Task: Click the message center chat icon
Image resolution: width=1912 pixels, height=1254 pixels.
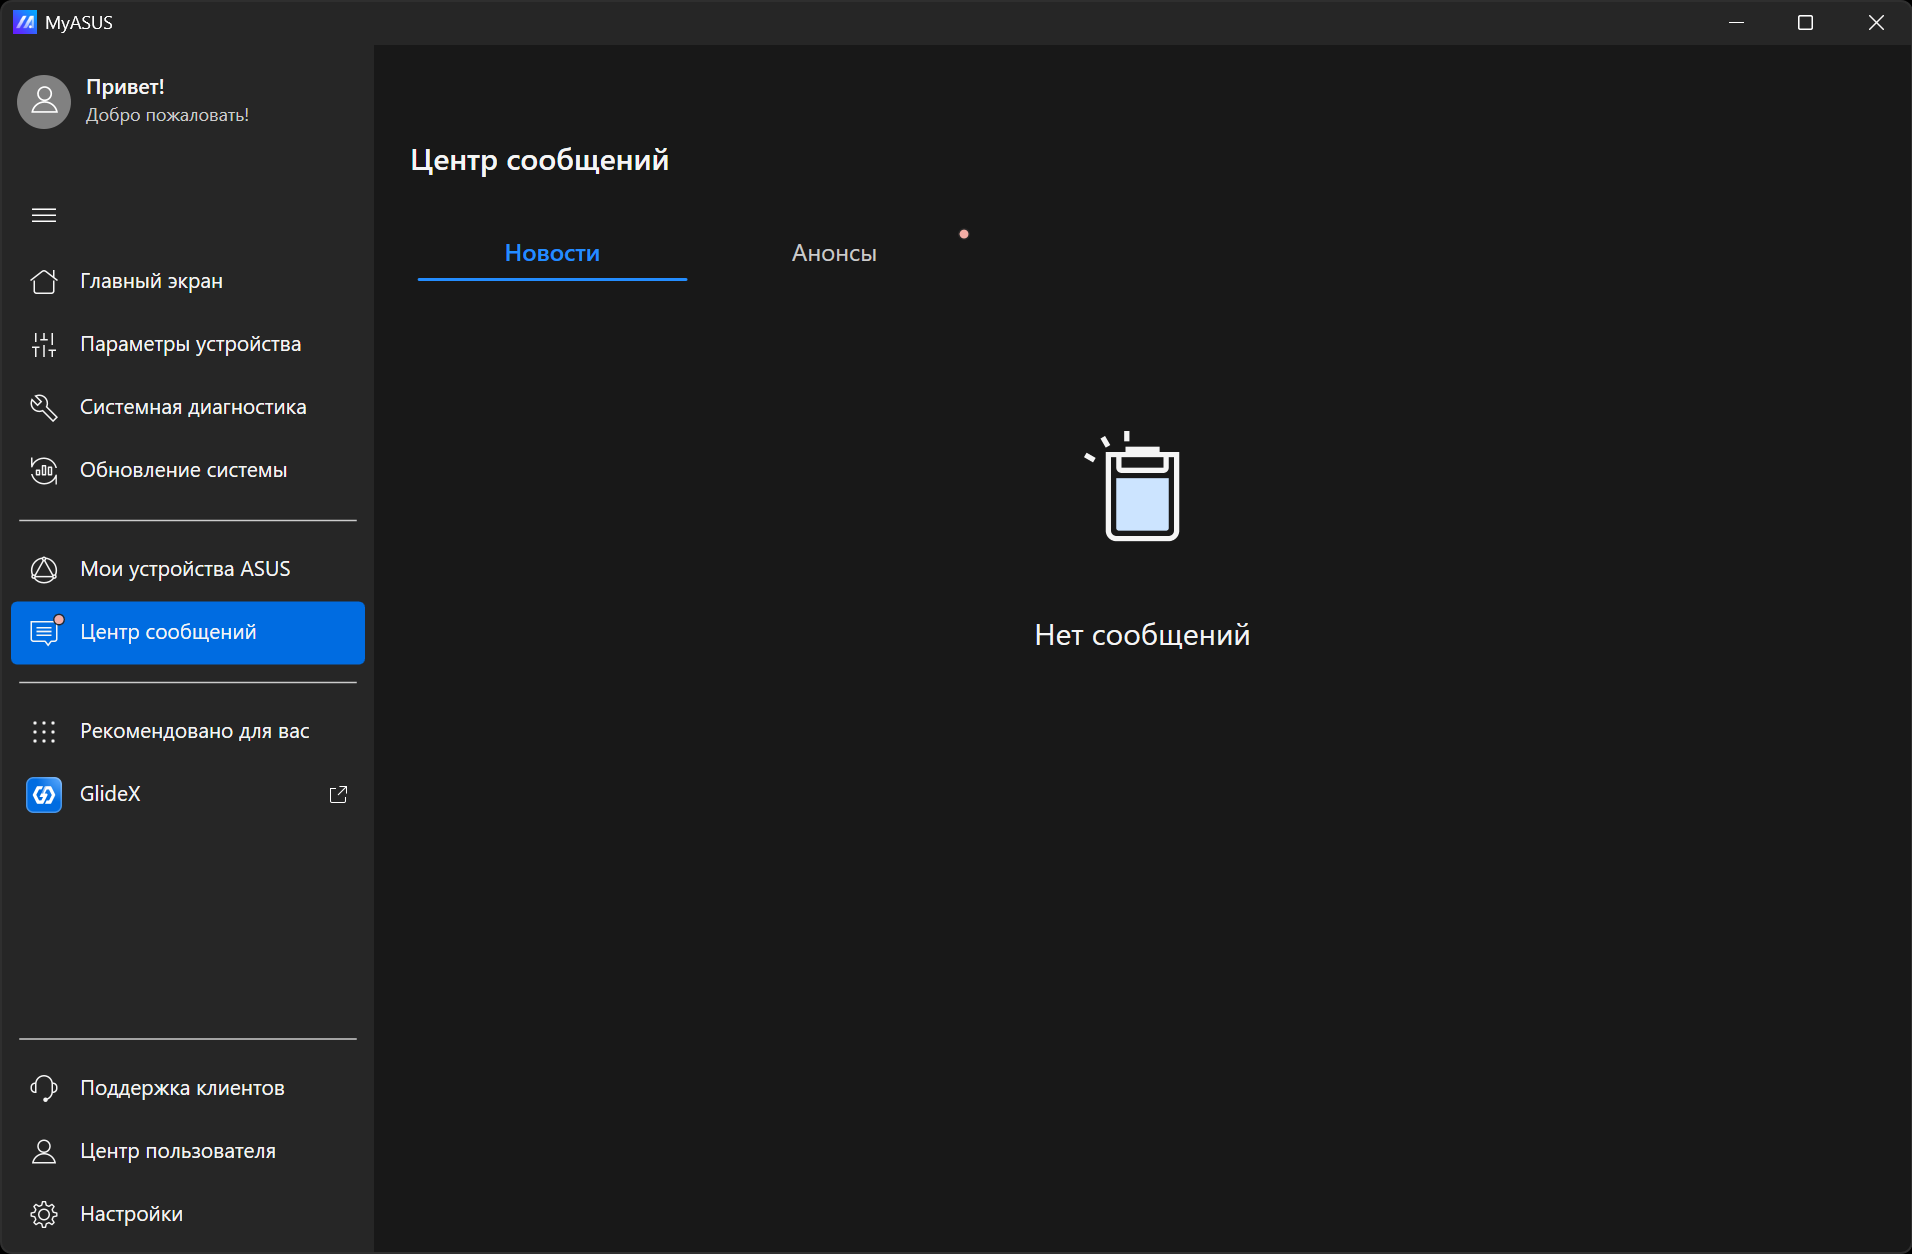Action: point(45,632)
